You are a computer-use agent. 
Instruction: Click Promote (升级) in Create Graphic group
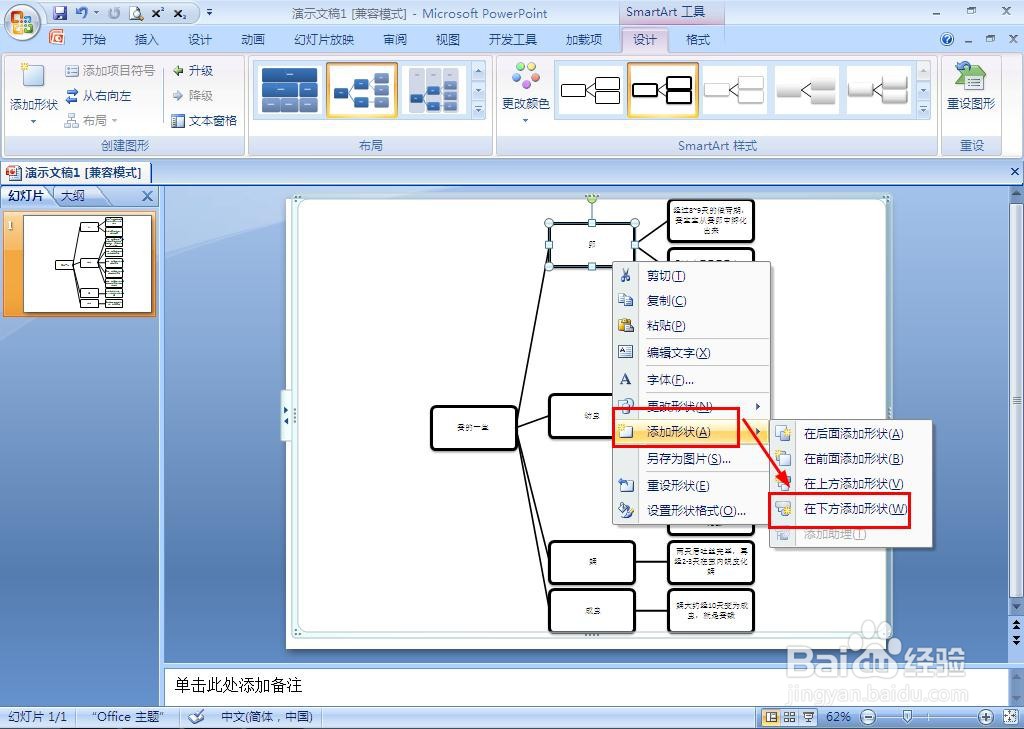(193, 71)
